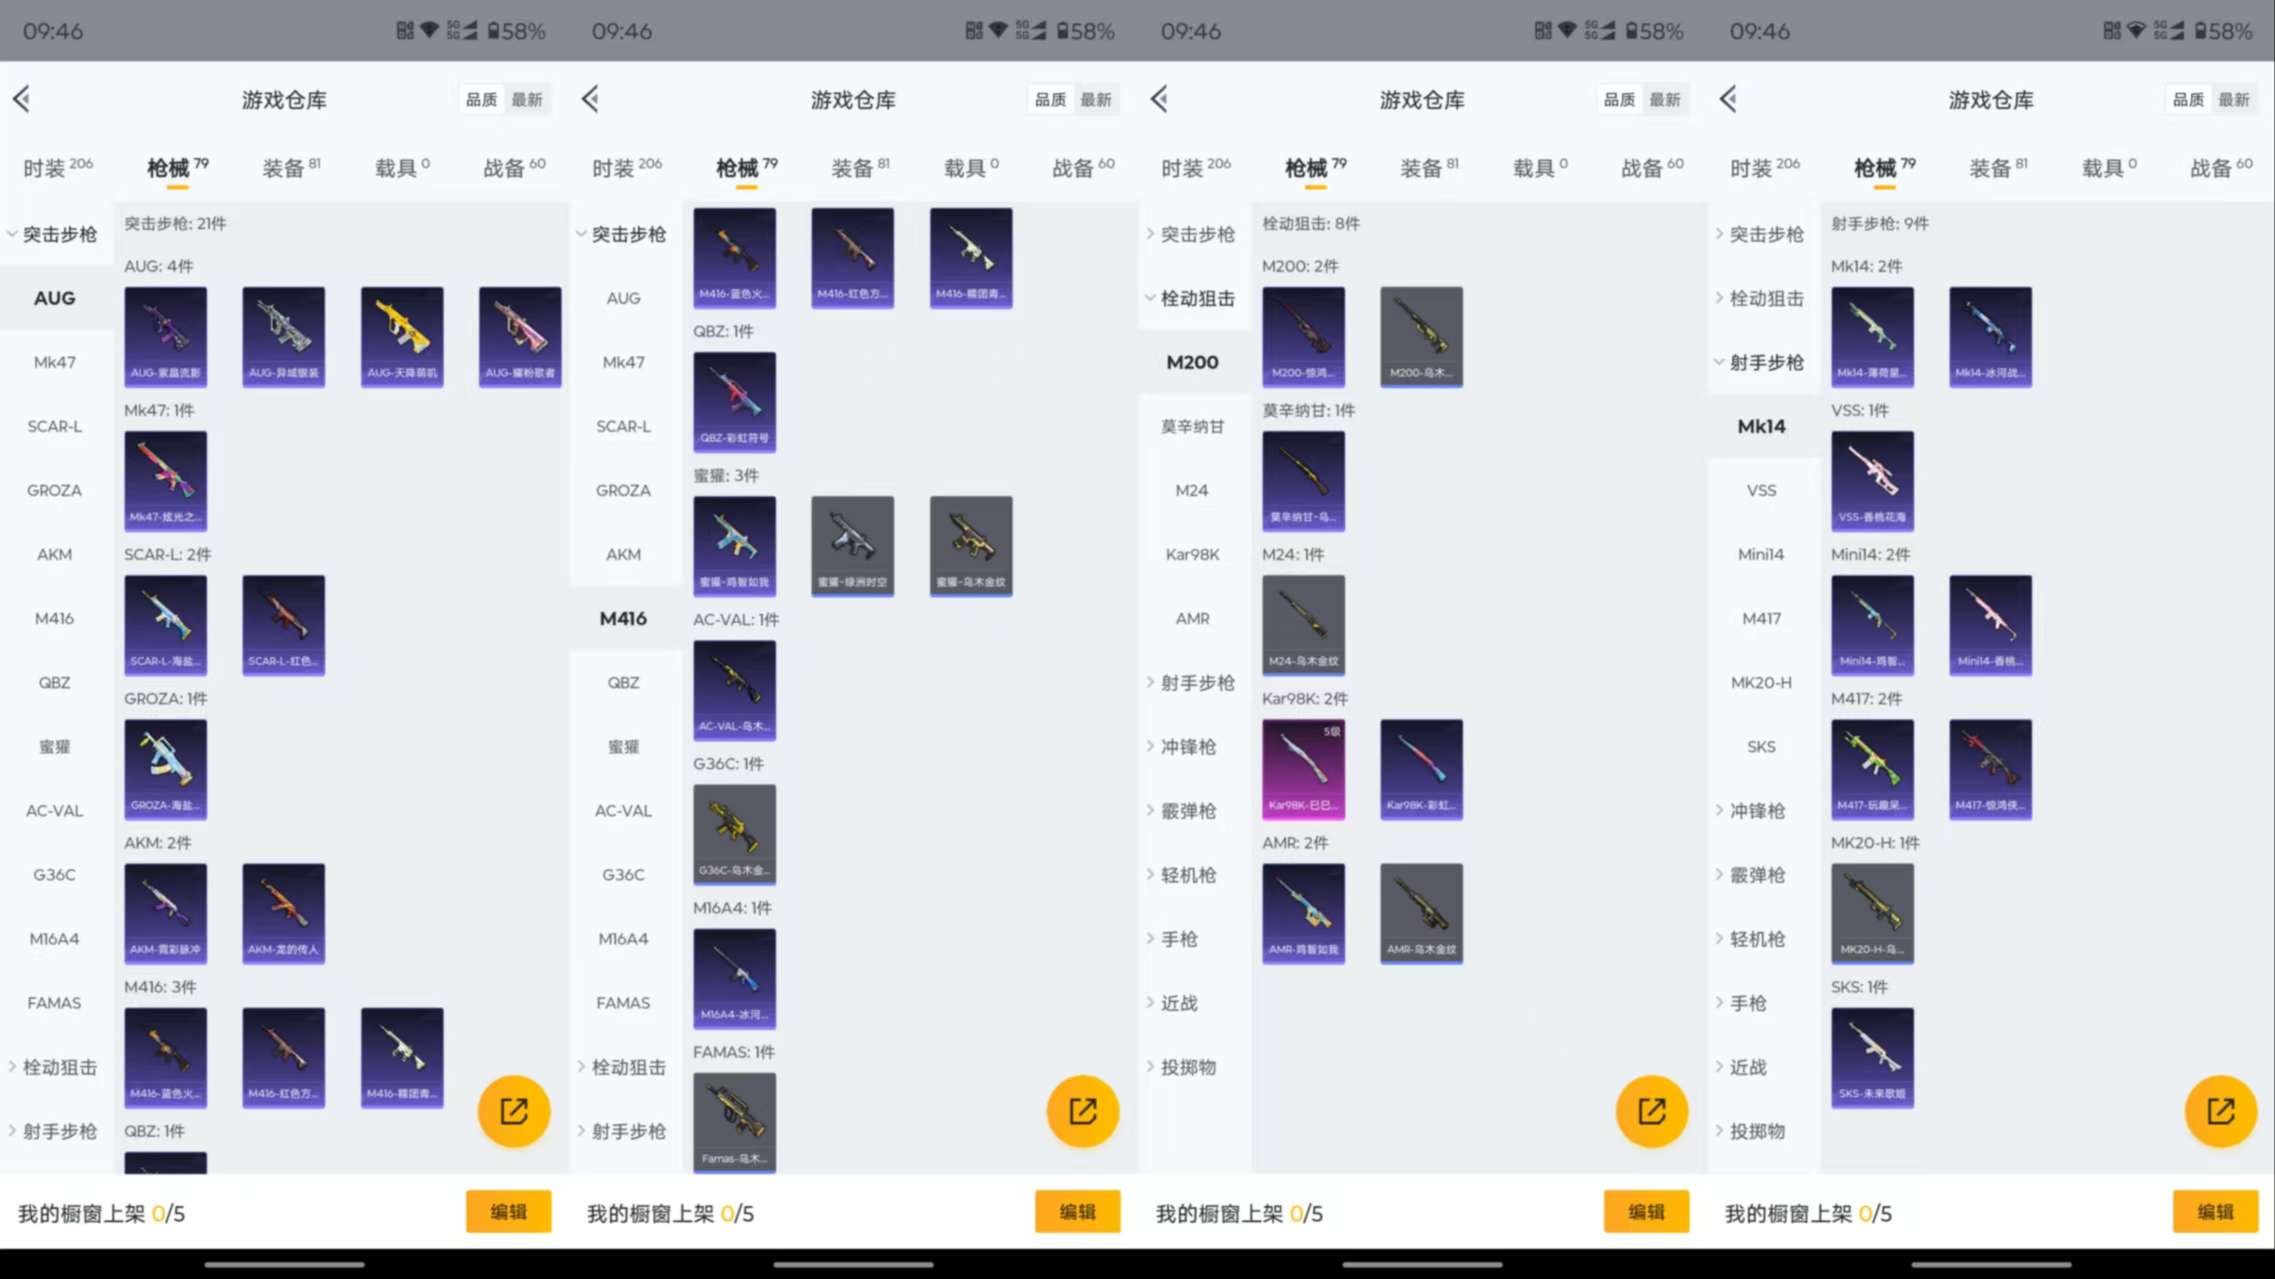
Task: Open the share export button near 编辑
Action: coord(514,1110)
